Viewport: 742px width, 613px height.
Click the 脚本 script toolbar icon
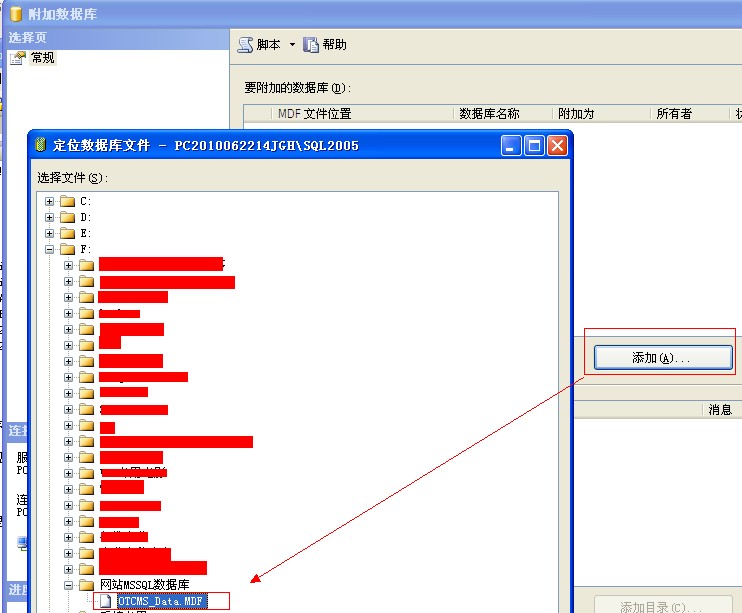pos(245,45)
